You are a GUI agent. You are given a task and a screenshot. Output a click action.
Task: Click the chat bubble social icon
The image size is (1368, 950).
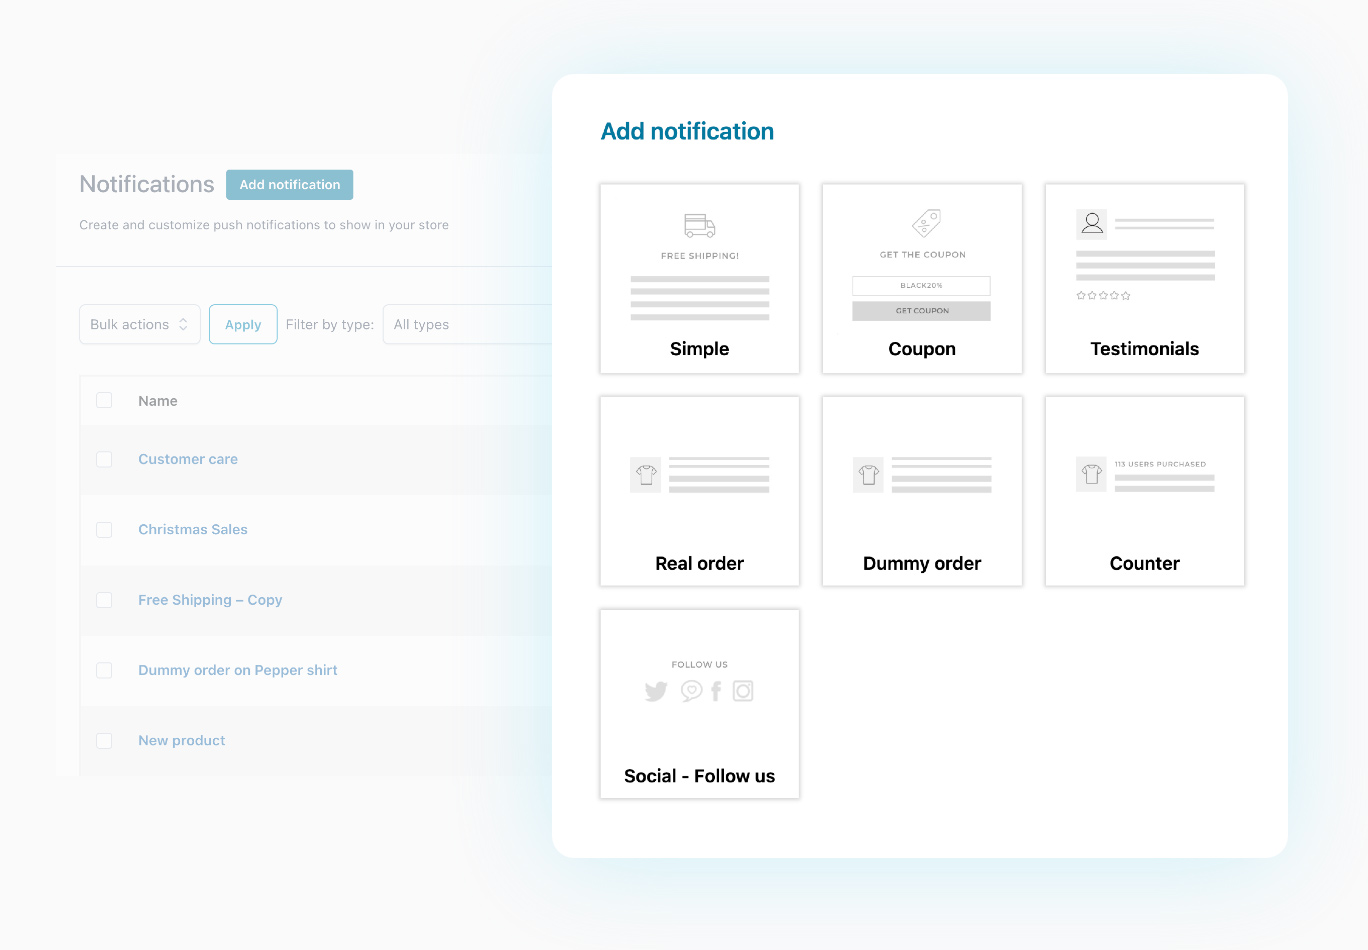691,691
